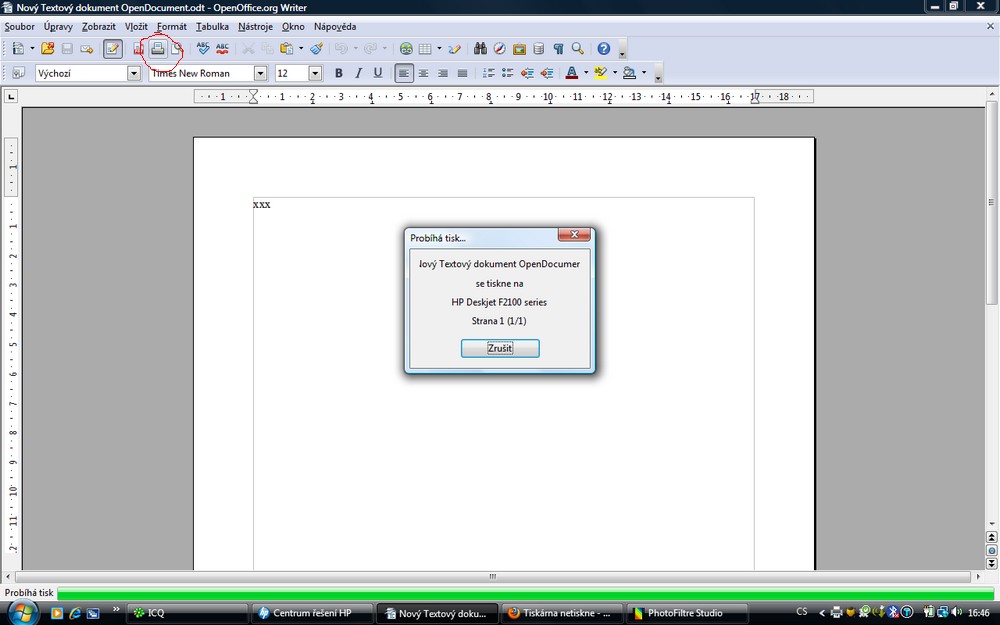
Task: Toggle Underline formatting
Action: (x=378, y=73)
